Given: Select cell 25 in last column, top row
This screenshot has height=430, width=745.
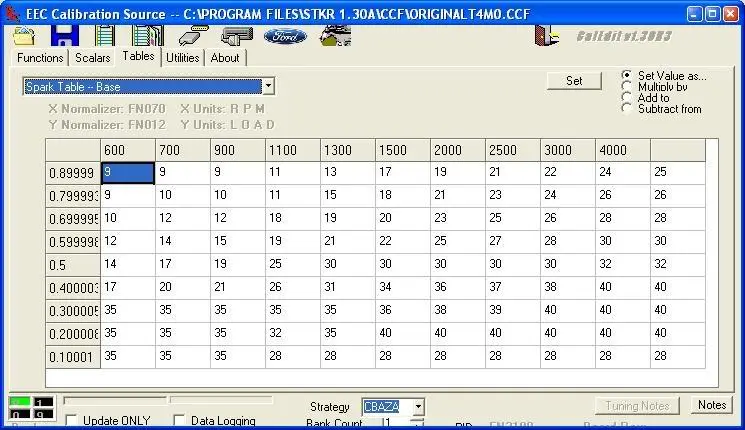Looking at the screenshot, I should 678,172.
